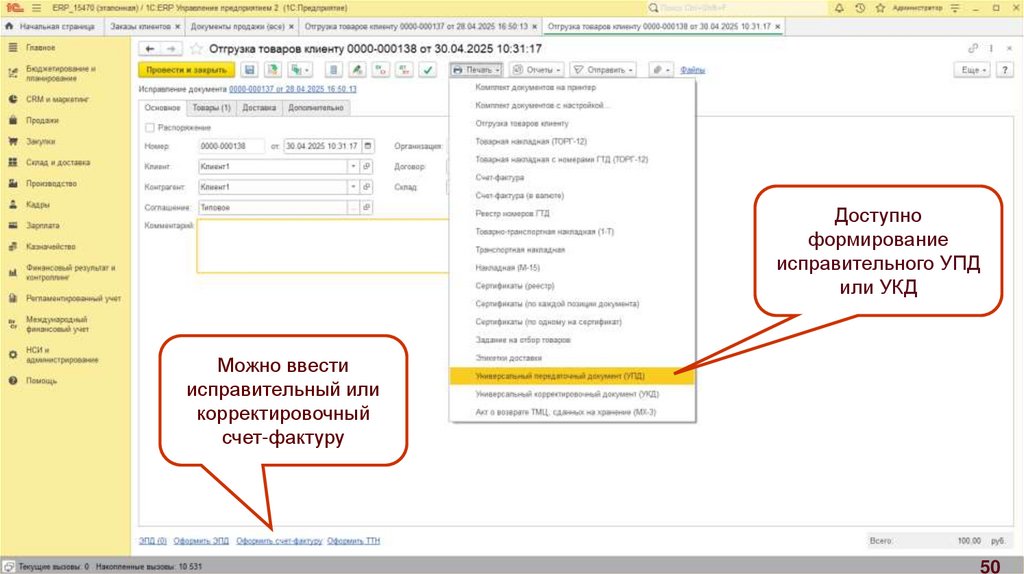
Task: Open the Клиент field's open-record icon
Action: (x=367, y=166)
